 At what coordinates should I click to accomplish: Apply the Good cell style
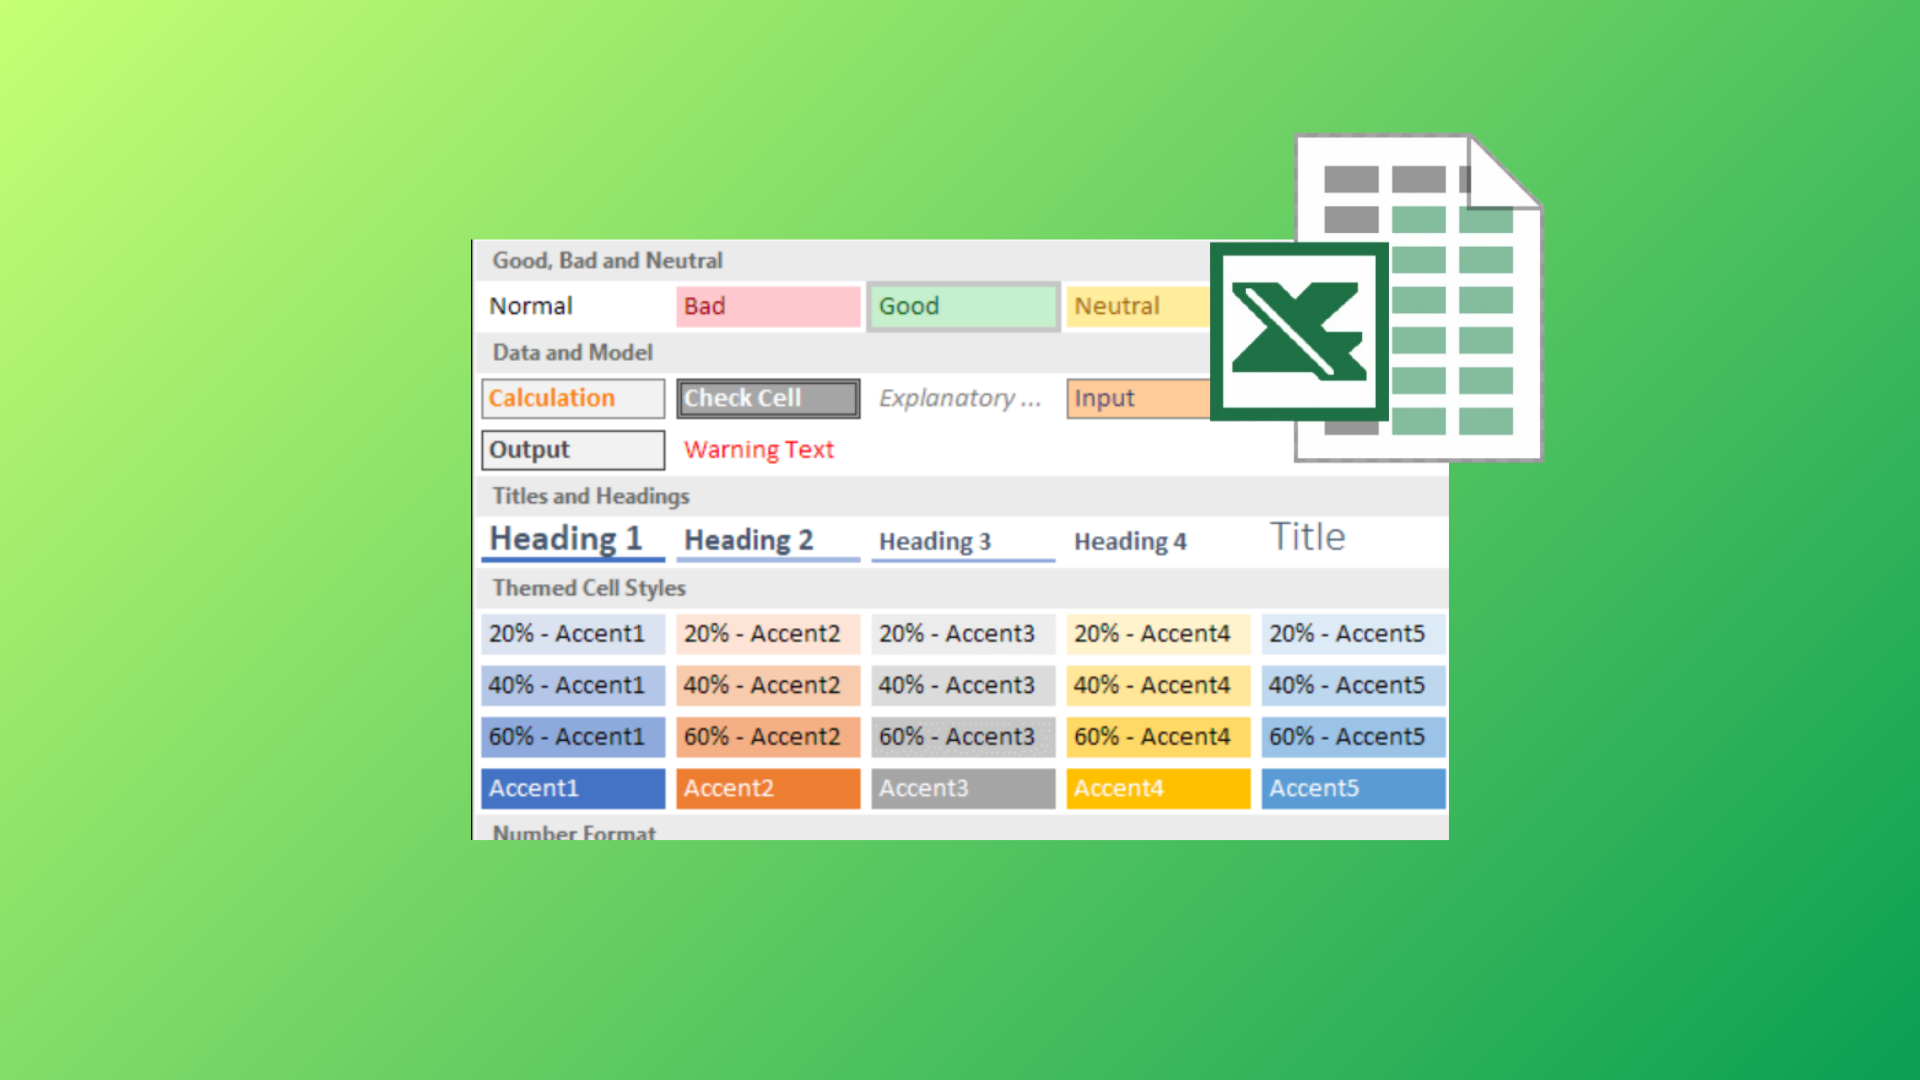coord(962,306)
